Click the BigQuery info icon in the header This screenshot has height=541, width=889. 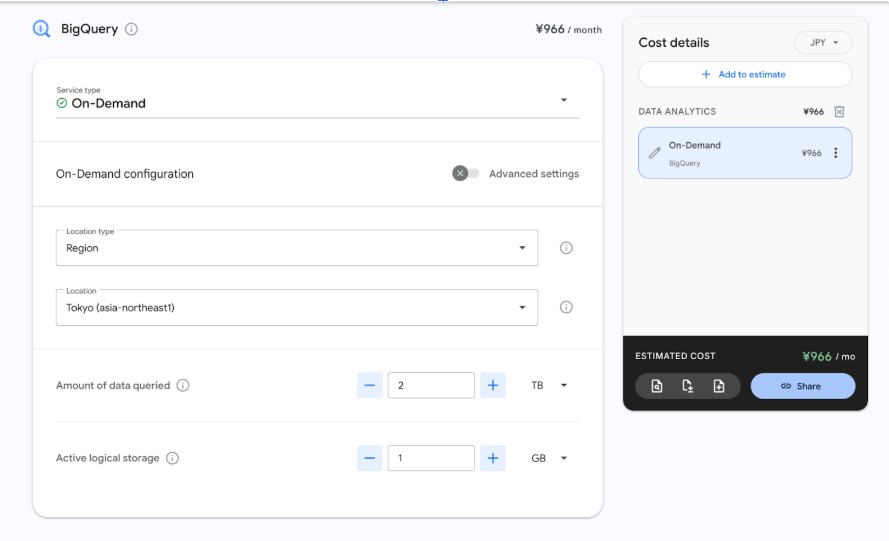(132, 29)
